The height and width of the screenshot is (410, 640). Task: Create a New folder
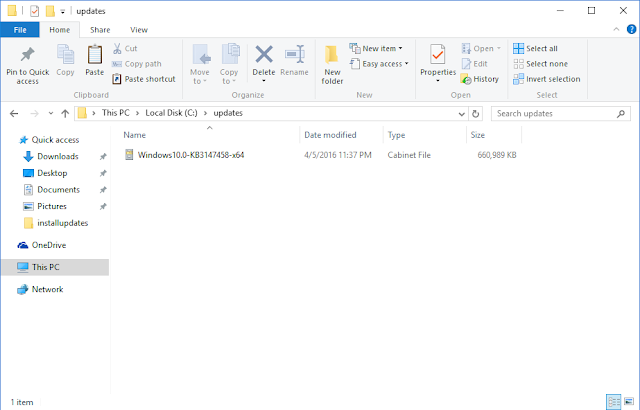coord(332,64)
